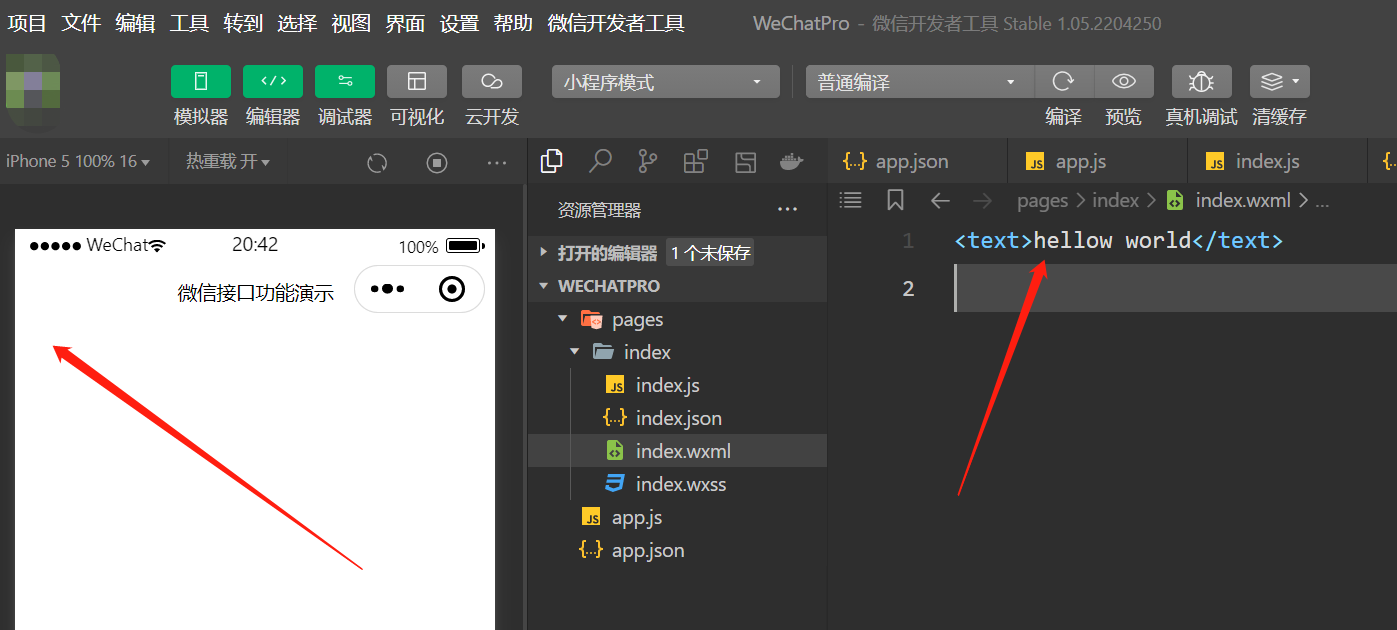1397x630 pixels.
Task: Open the Docker whale icon
Action: pos(791,162)
